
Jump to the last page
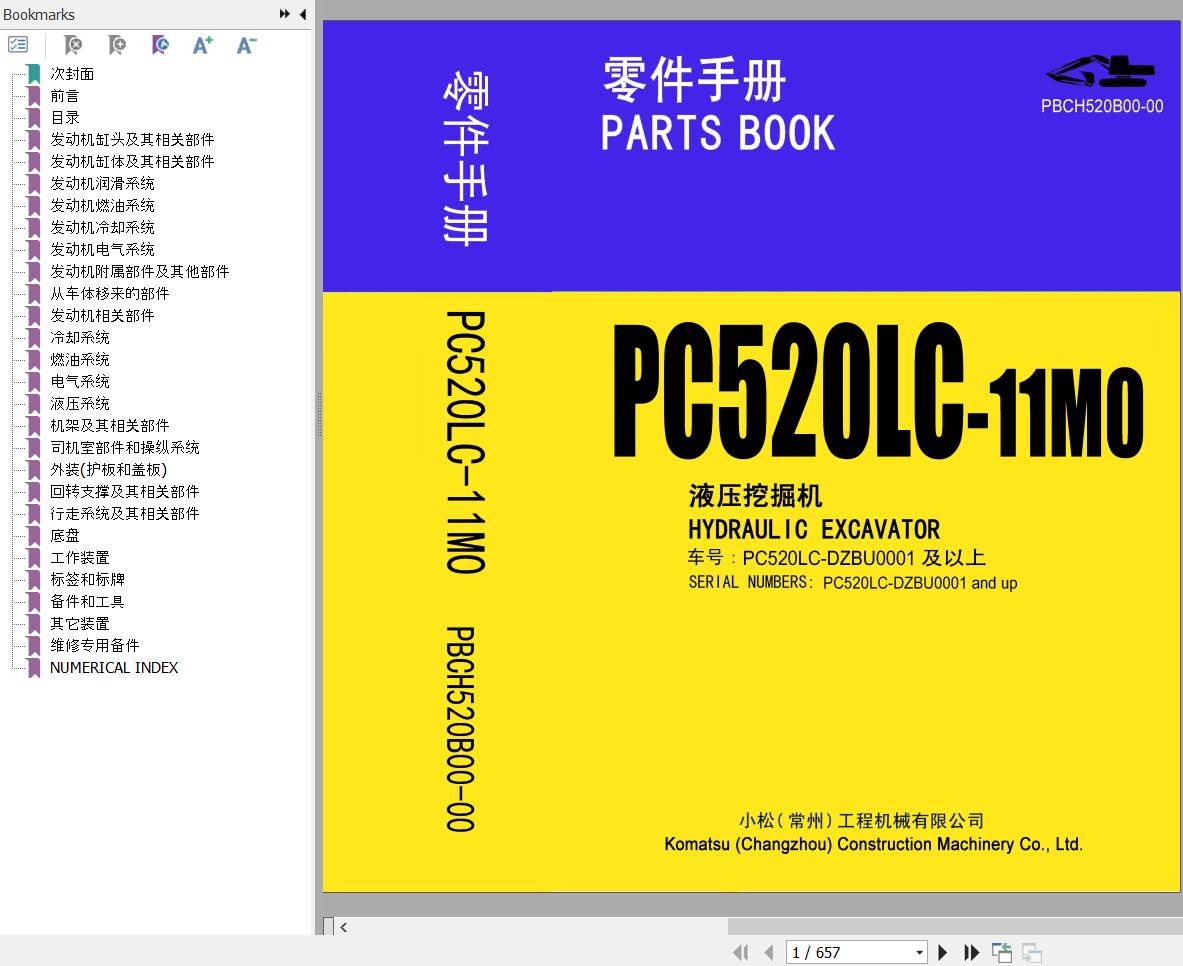click(972, 952)
